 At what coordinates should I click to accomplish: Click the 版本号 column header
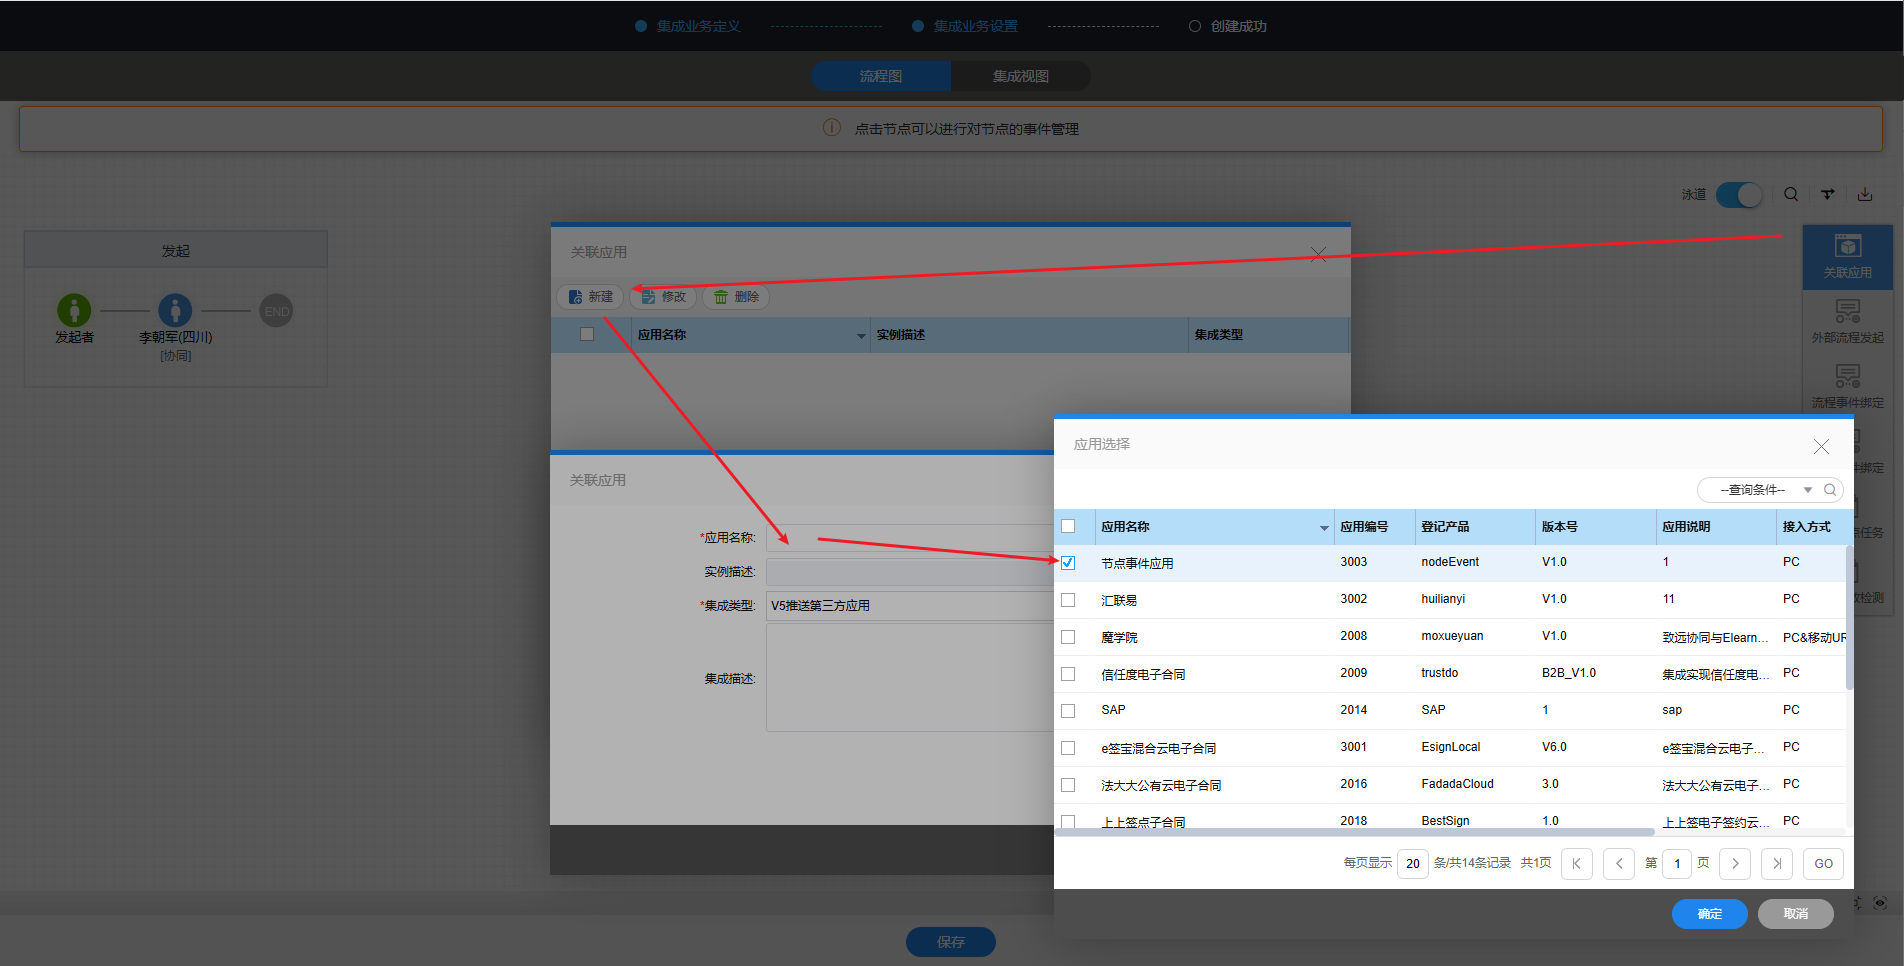click(x=1595, y=527)
